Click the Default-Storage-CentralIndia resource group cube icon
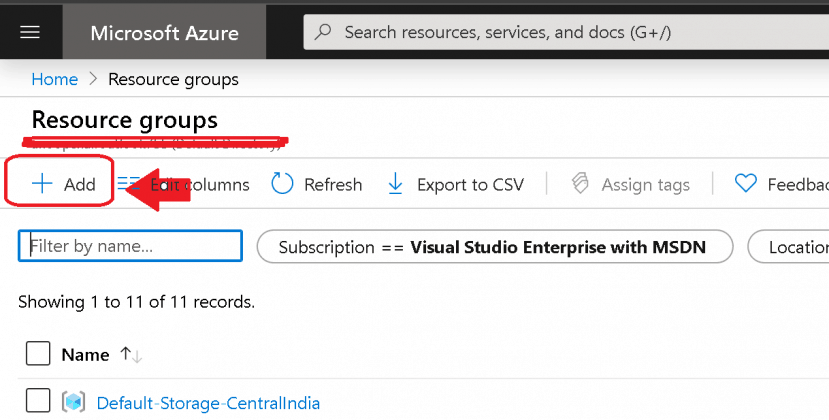This screenshot has width=829, height=420. [73, 403]
